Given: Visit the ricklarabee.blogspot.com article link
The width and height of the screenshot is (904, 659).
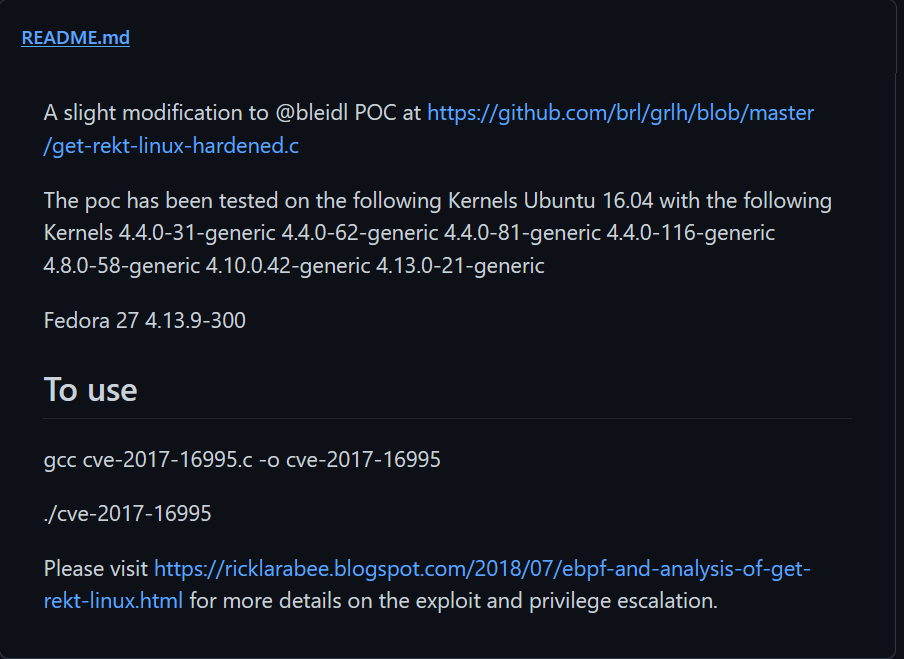Looking at the screenshot, I should point(483,568).
